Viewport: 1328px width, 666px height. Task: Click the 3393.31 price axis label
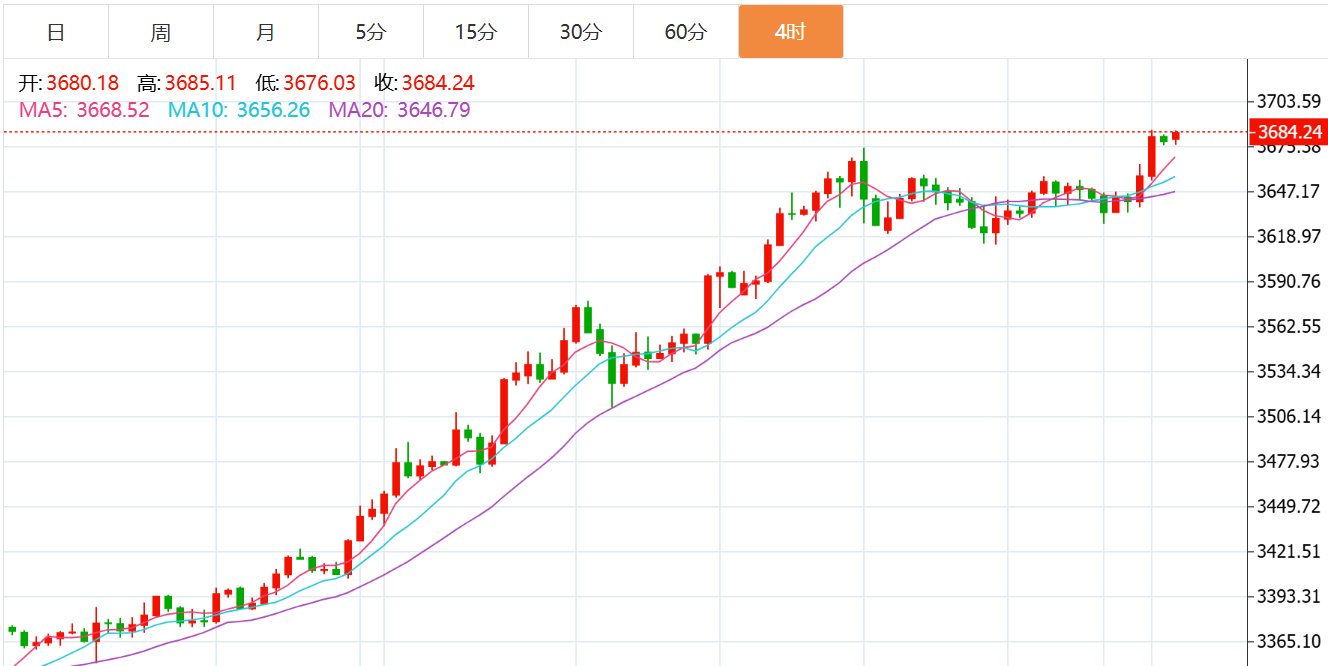click(x=1289, y=596)
